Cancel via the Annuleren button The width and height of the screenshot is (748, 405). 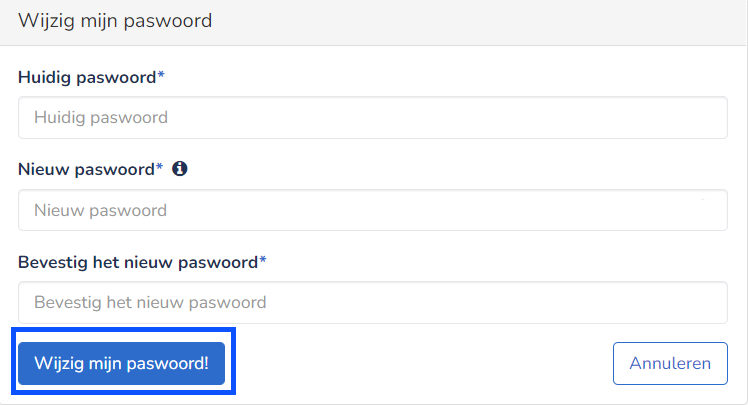click(670, 363)
